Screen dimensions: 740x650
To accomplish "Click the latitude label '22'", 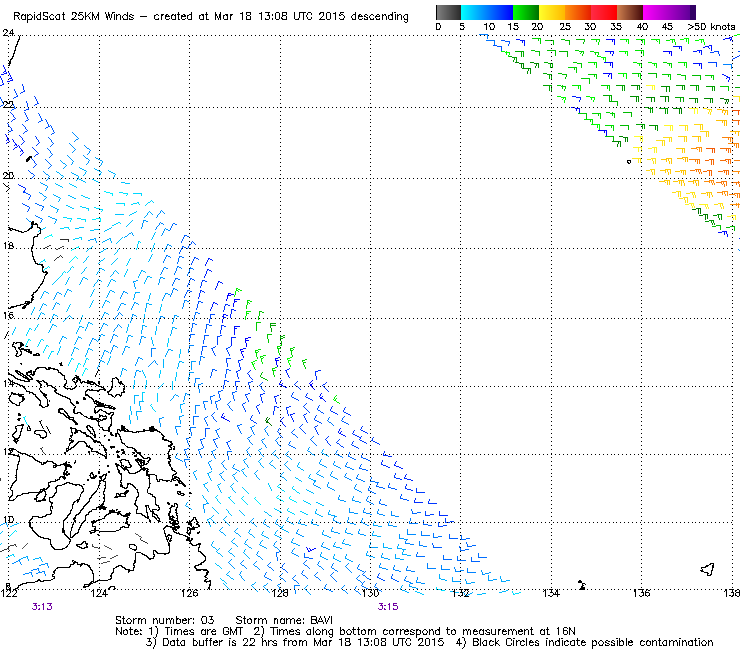I will tap(8, 104).
